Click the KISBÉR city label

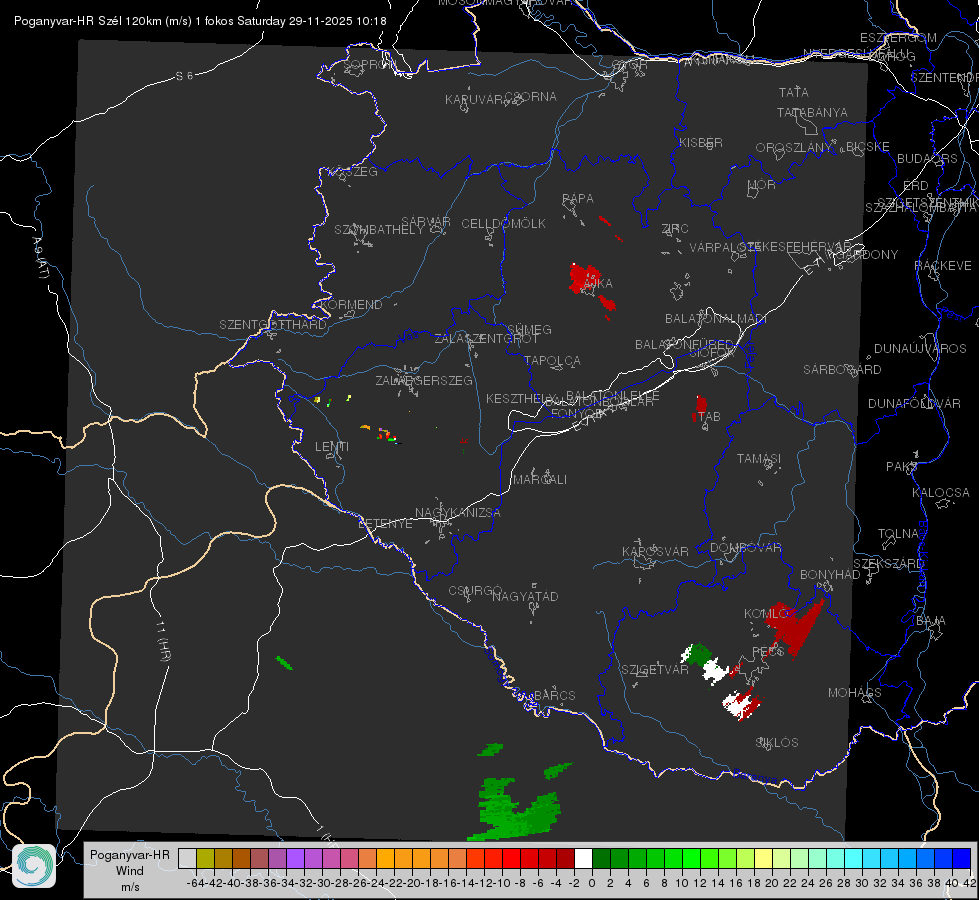[701, 143]
